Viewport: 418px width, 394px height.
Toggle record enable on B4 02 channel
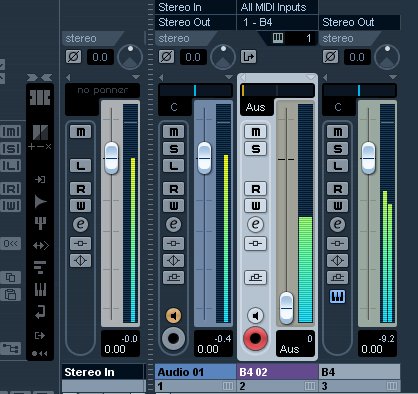[255, 338]
